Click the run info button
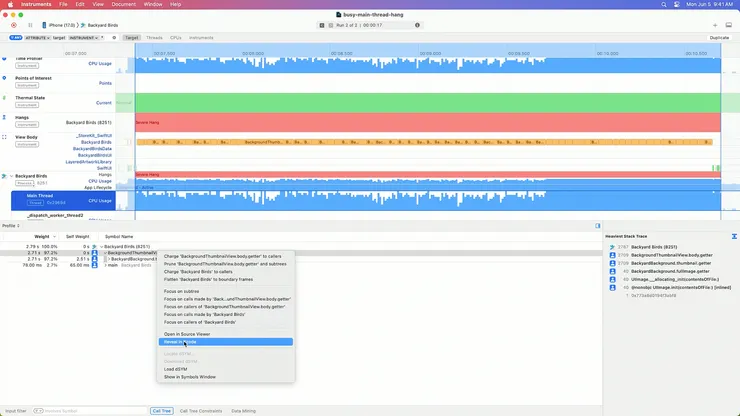 pos(417,25)
